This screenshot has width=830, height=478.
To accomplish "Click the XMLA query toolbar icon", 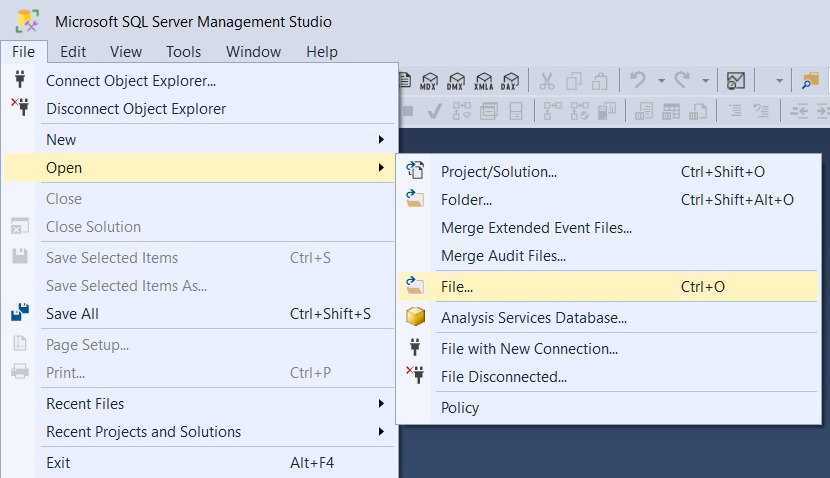I will (x=483, y=81).
